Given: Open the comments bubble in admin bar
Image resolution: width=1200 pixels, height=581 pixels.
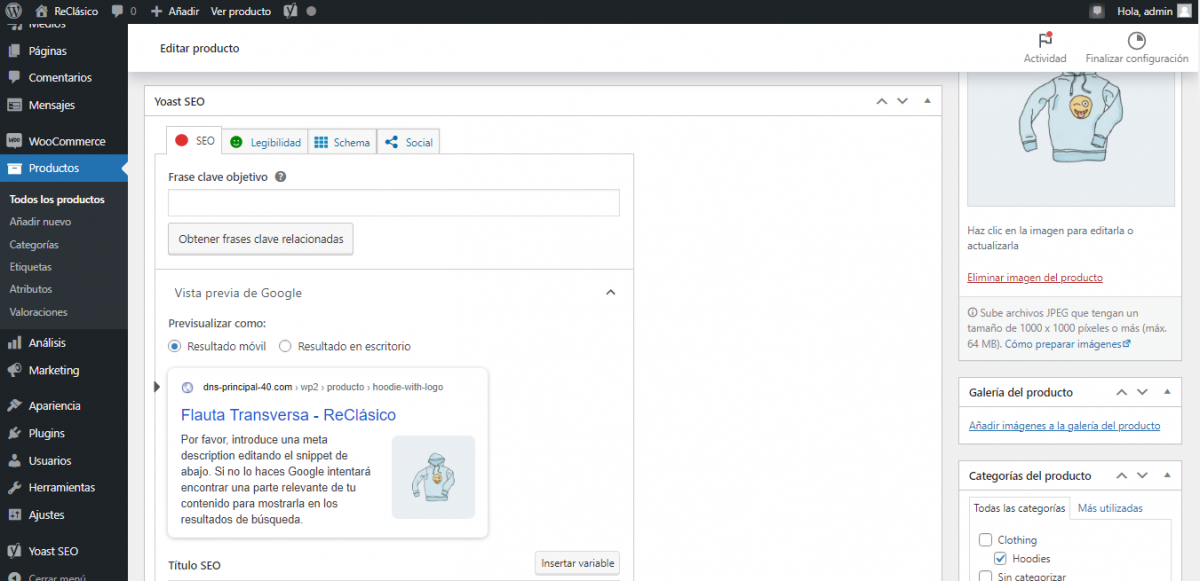Looking at the screenshot, I should coord(118,11).
